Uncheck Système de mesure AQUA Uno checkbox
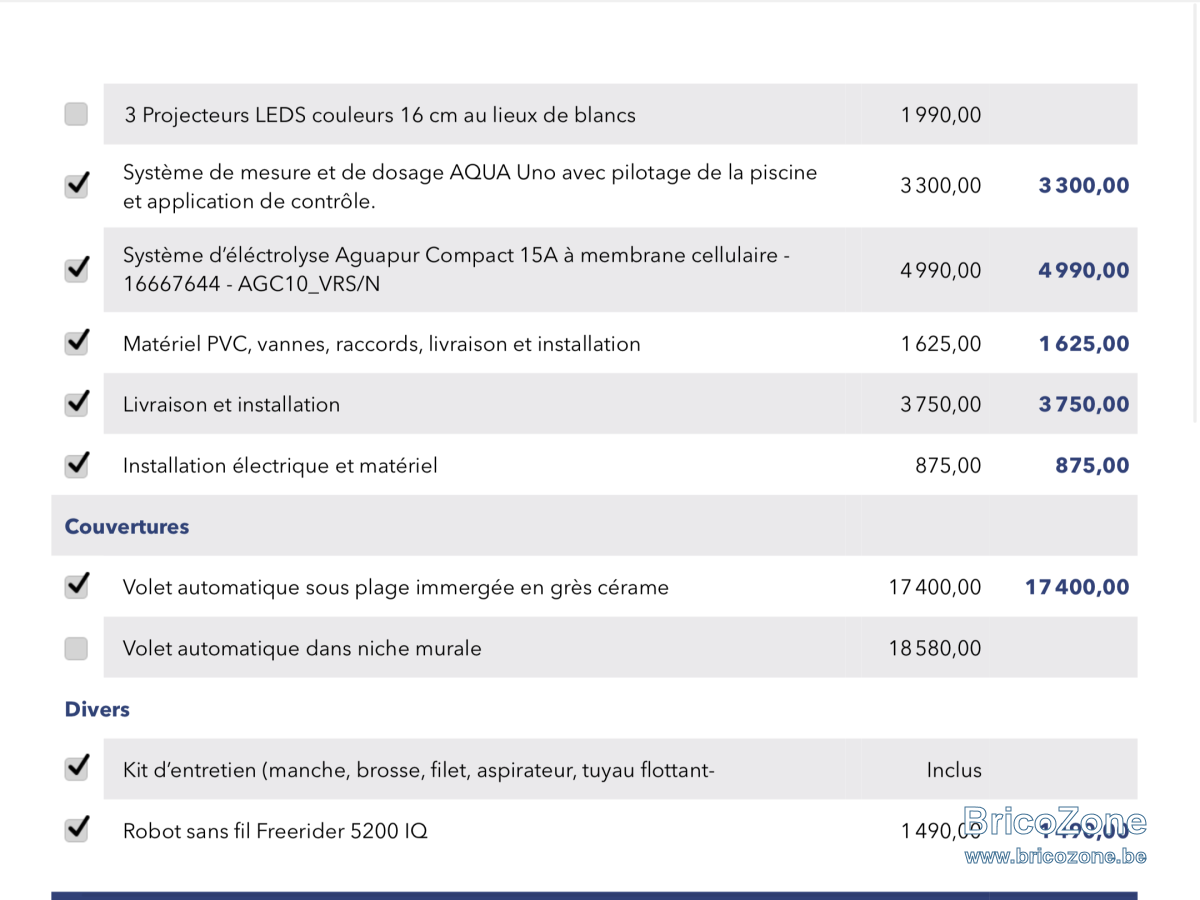 tap(76, 185)
